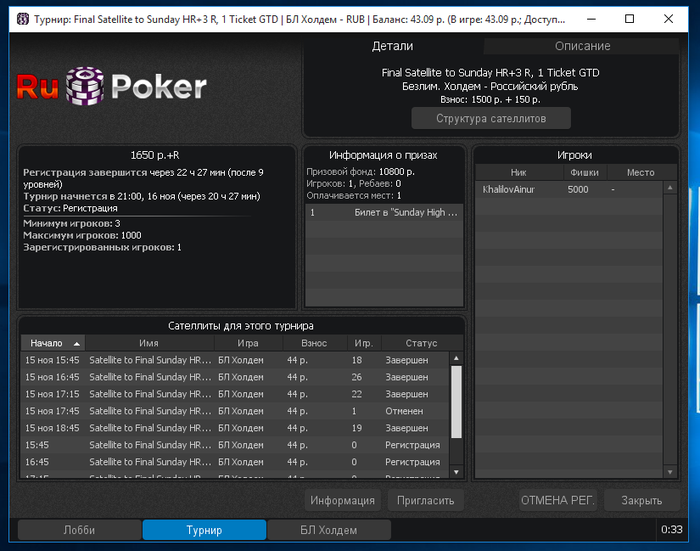Click the Статус: Регистрация text
Screen dimensions: 700x551
click(71, 208)
